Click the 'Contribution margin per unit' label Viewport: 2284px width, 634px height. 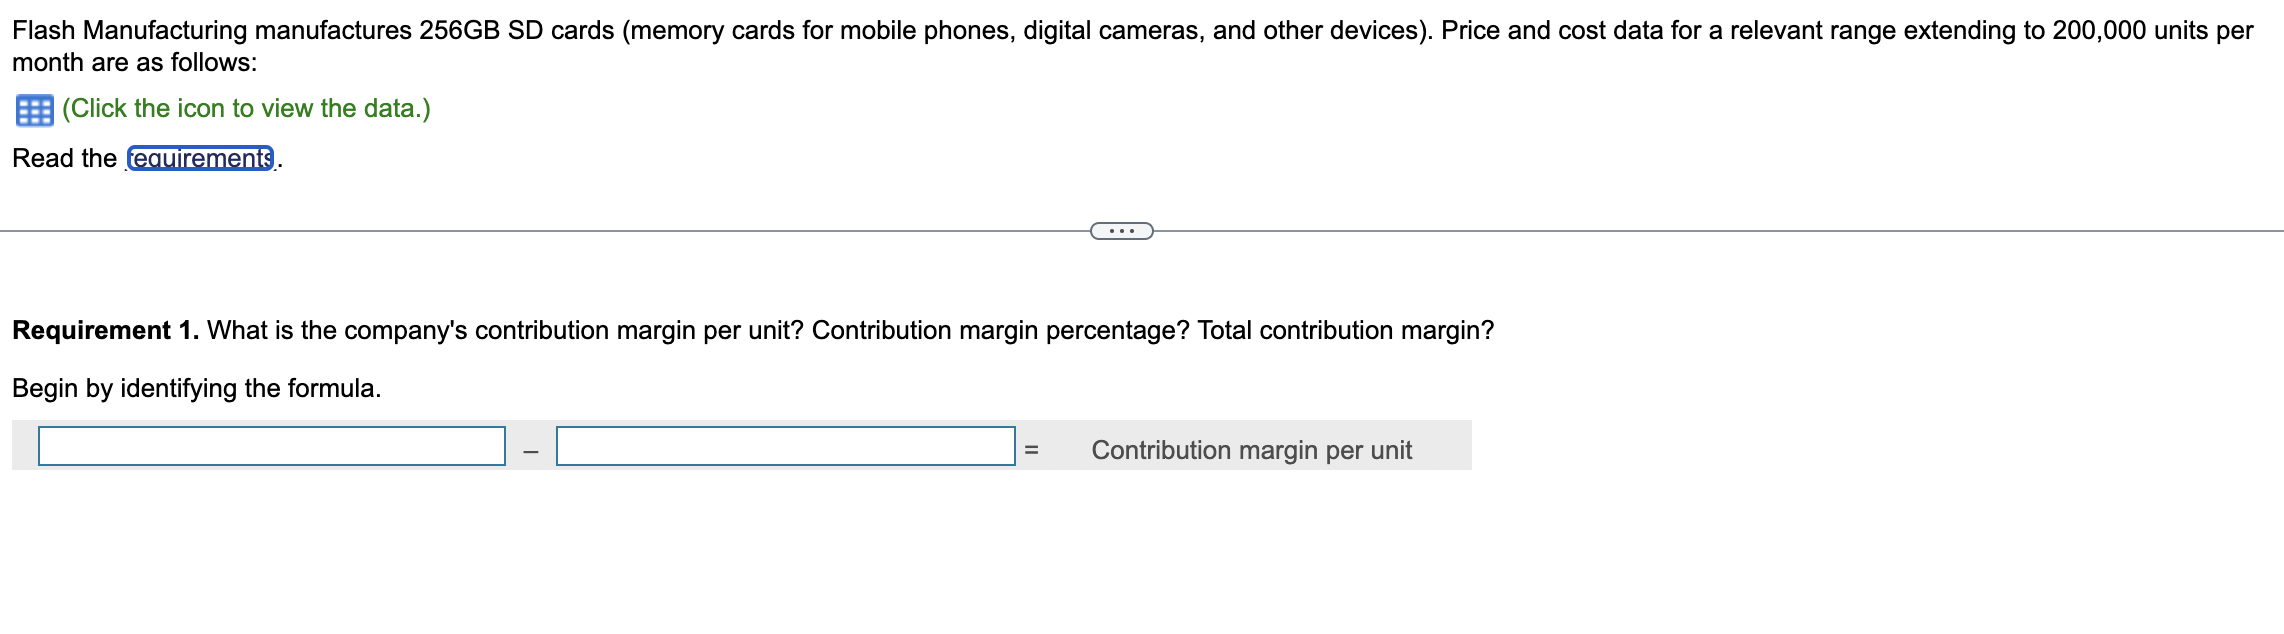tap(1252, 450)
